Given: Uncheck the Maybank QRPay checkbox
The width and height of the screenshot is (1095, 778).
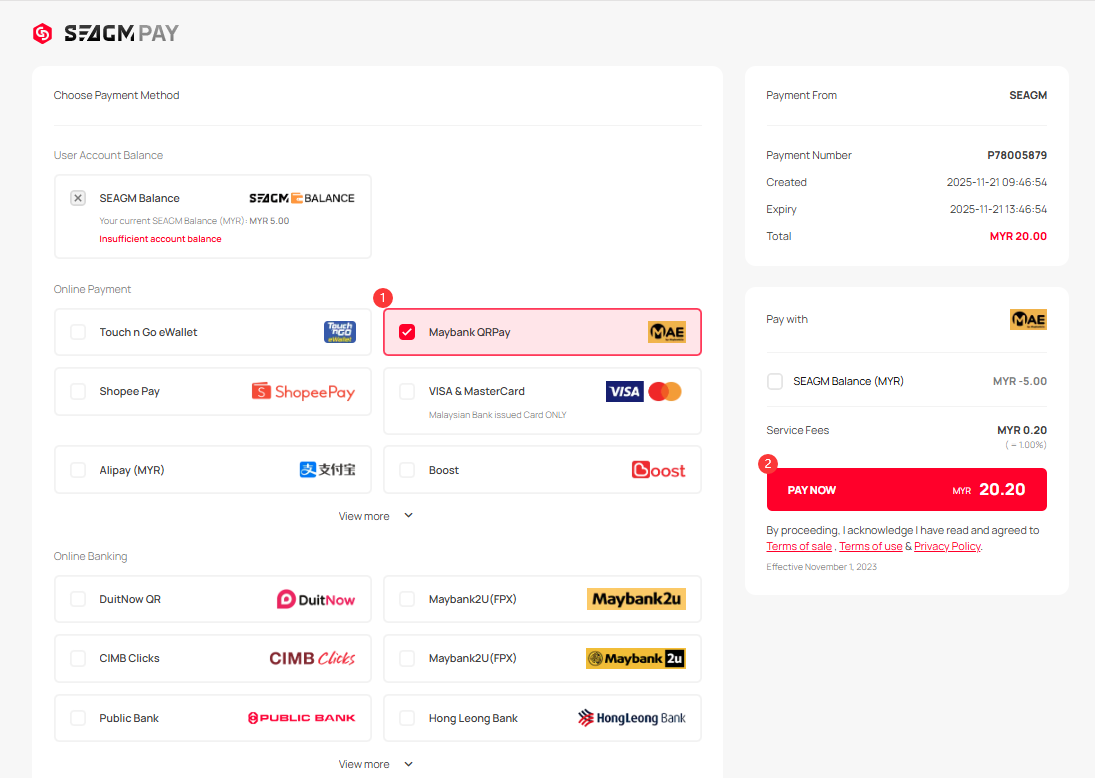Looking at the screenshot, I should pos(407,332).
